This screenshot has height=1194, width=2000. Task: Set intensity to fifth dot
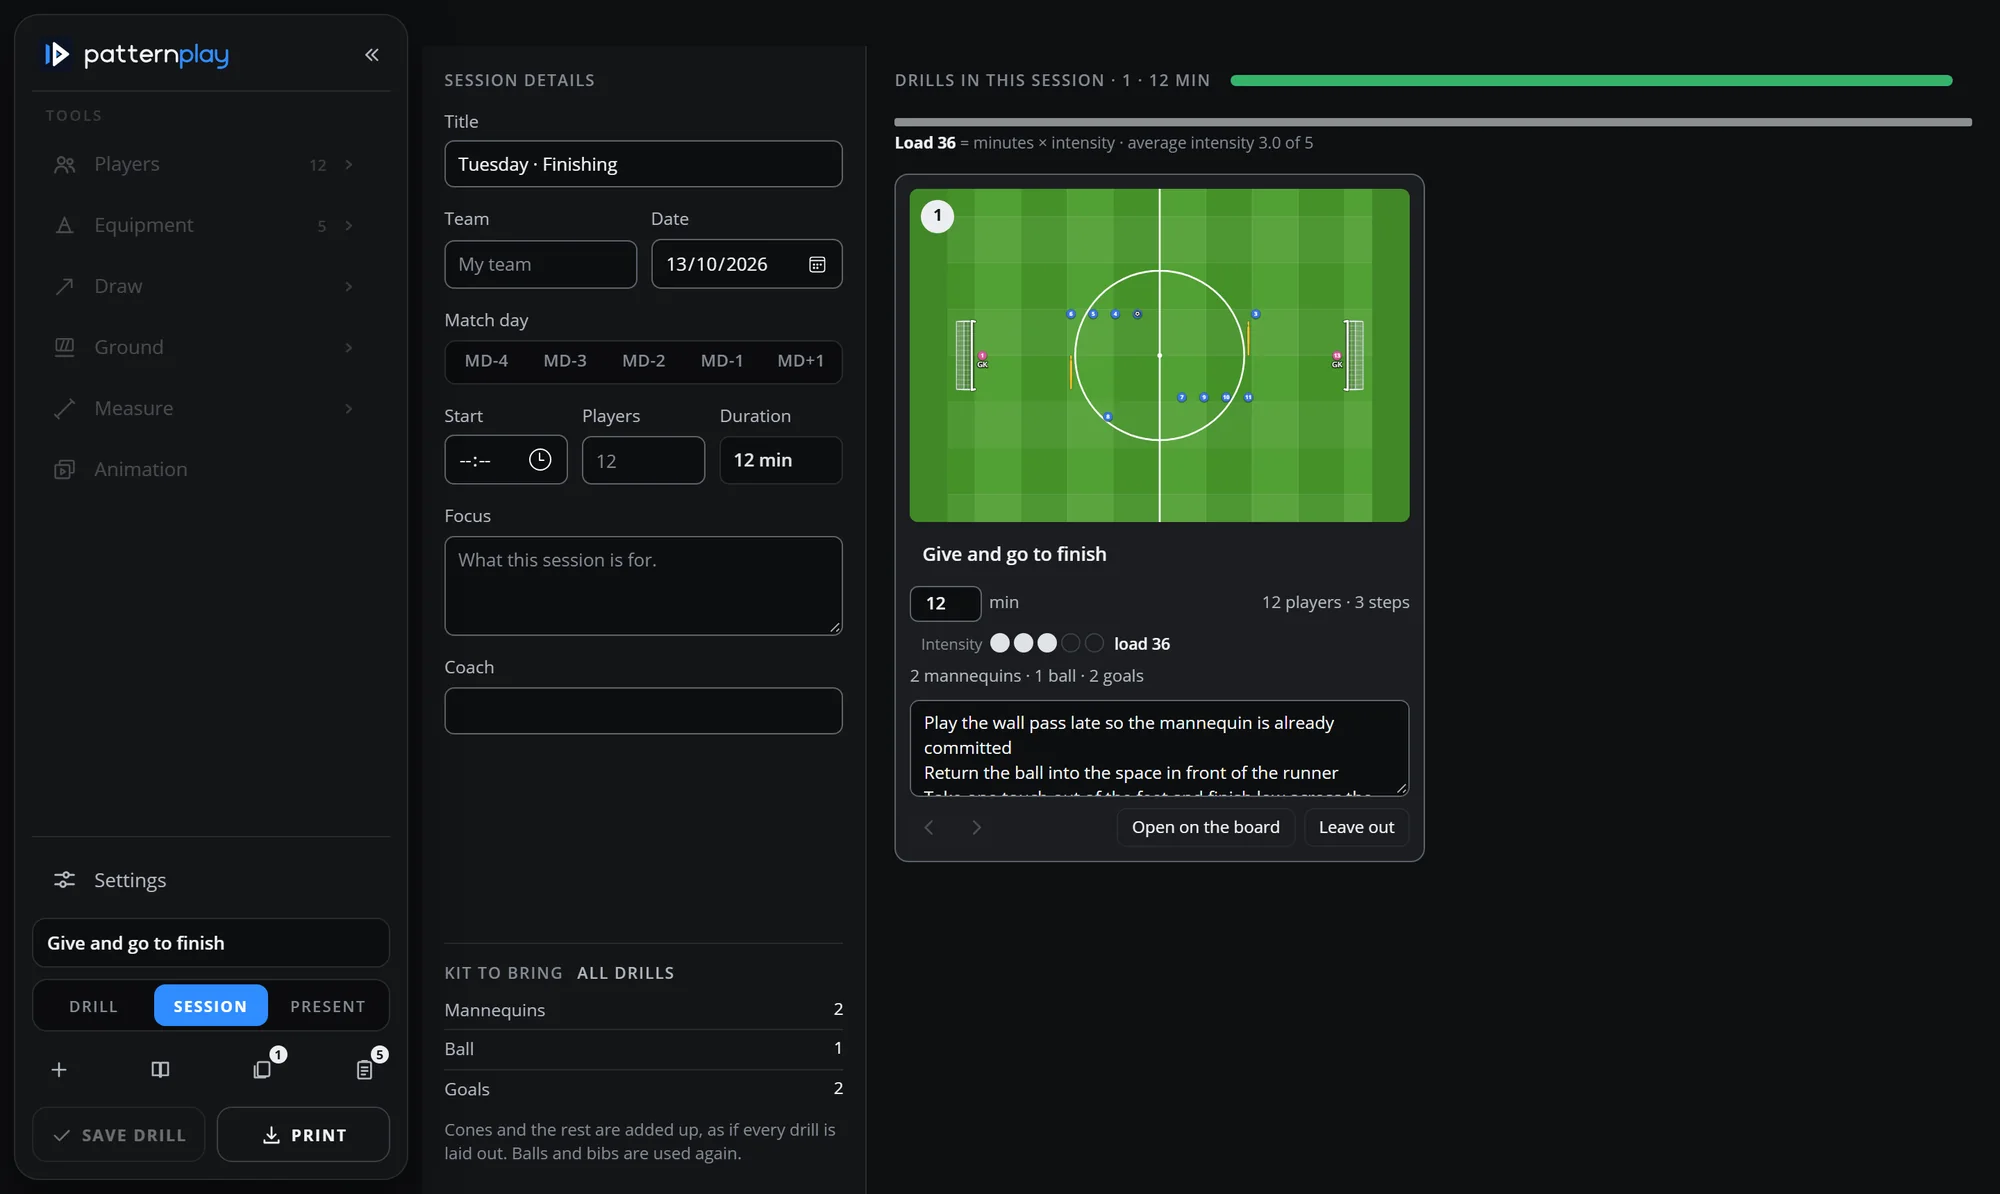1095,643
